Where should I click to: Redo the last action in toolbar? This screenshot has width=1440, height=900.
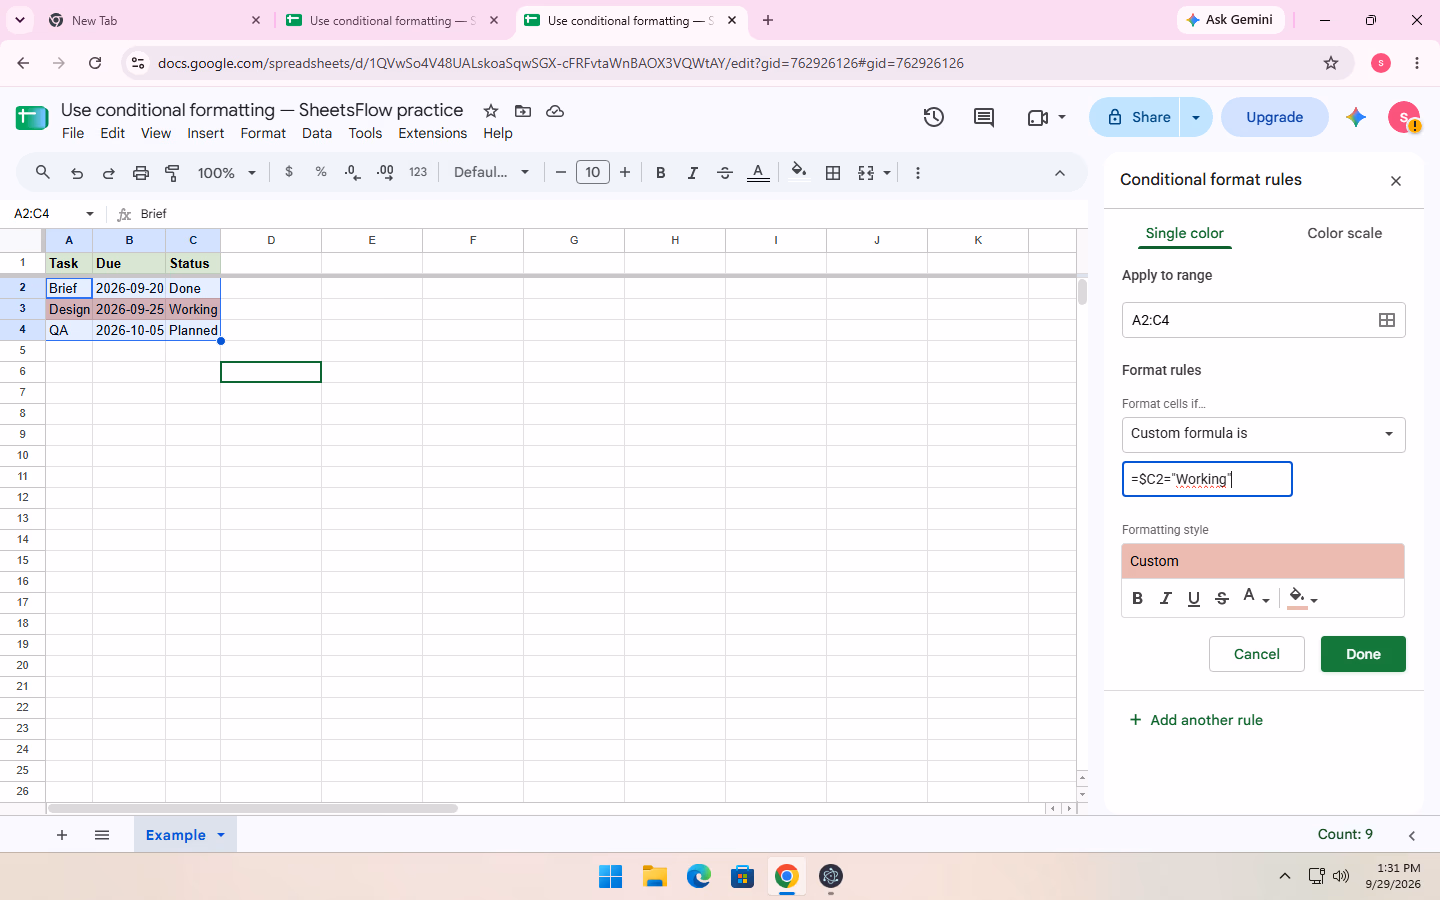tap(109, 173)
